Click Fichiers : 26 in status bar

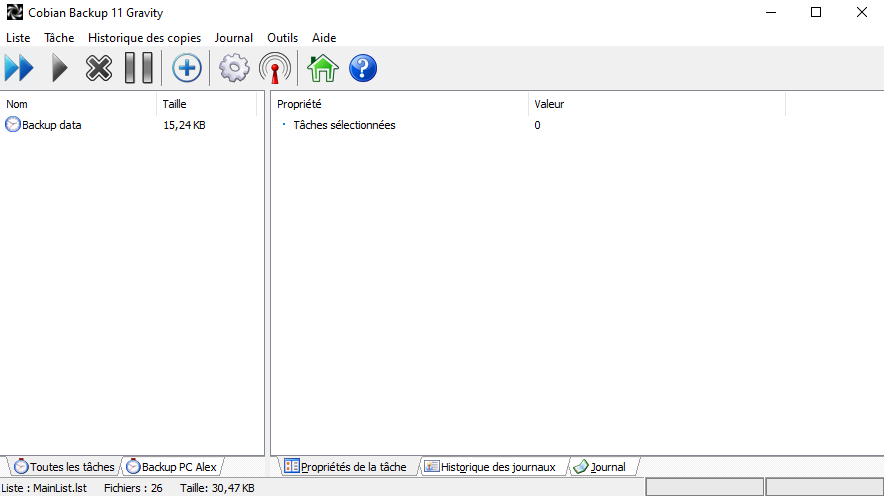(133, 488)
